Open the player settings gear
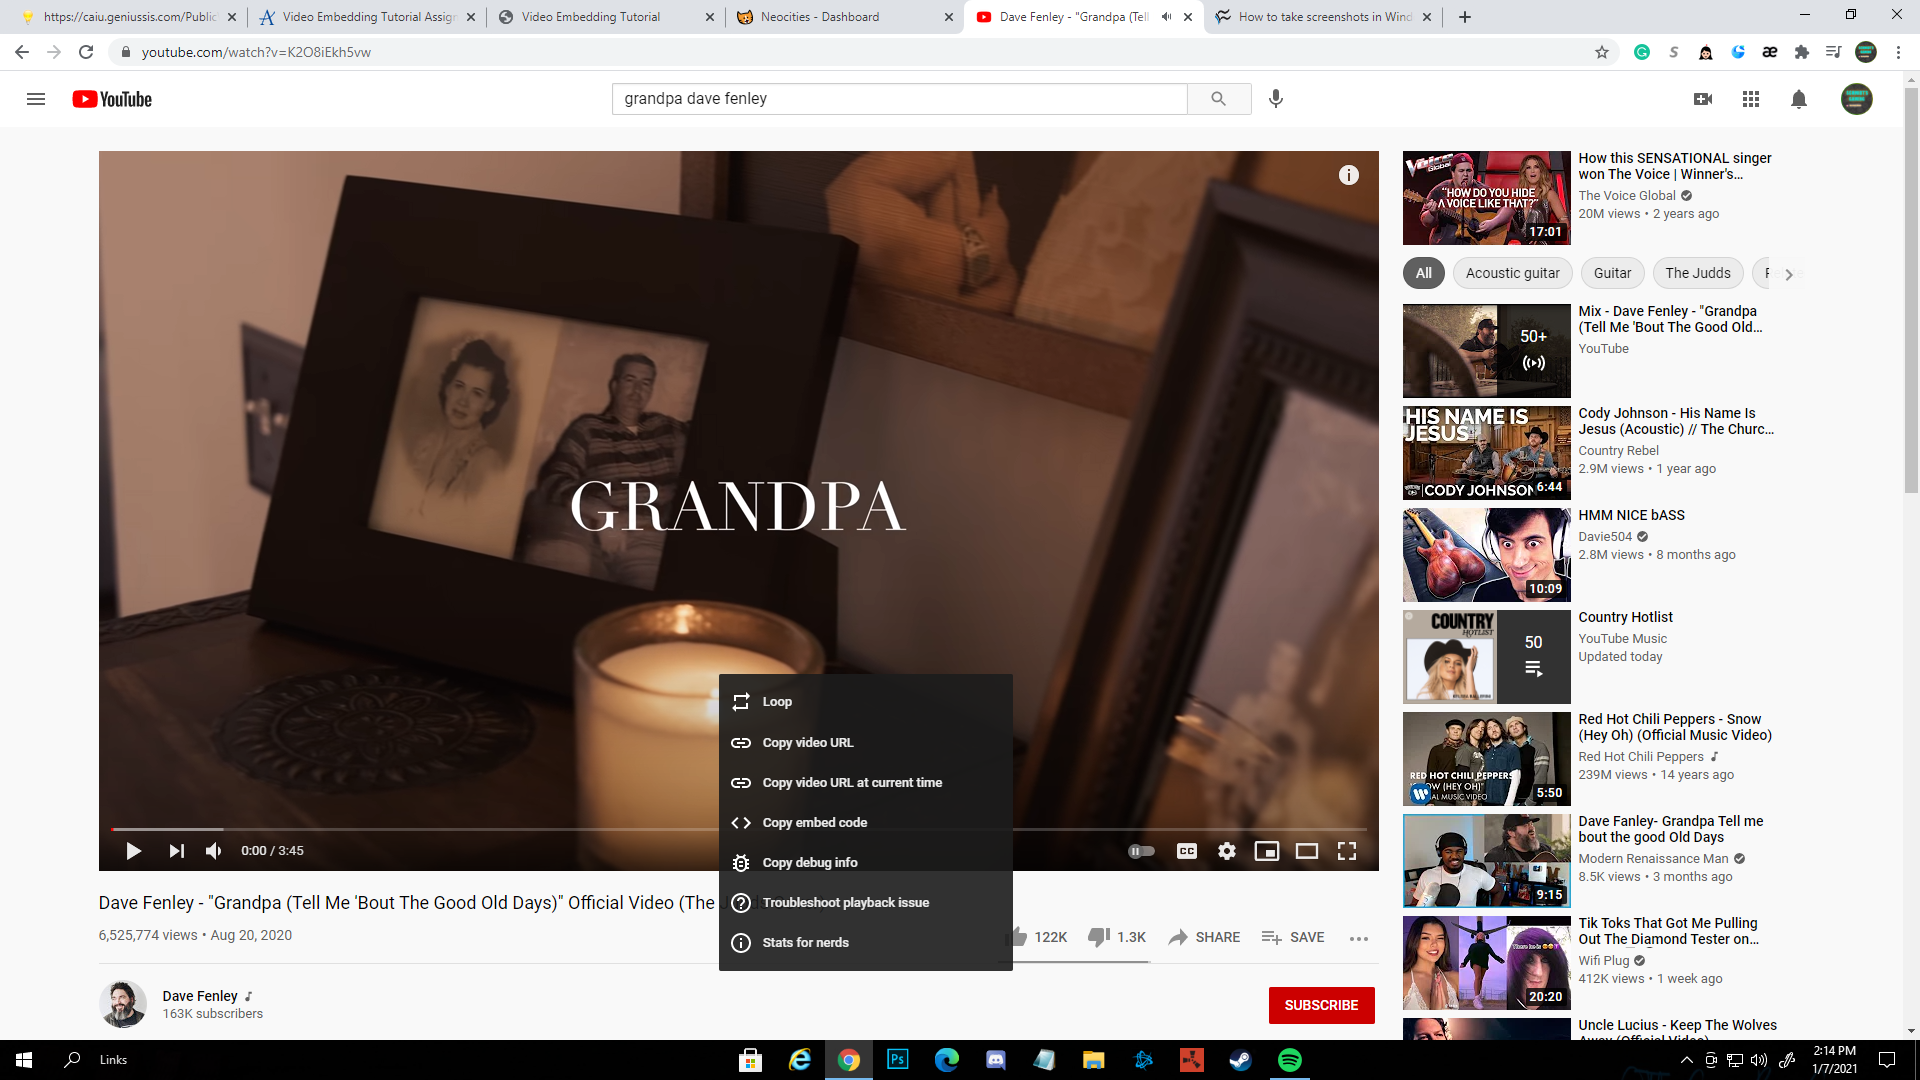1920x1080 pixels. click(x=1227, y=851)
